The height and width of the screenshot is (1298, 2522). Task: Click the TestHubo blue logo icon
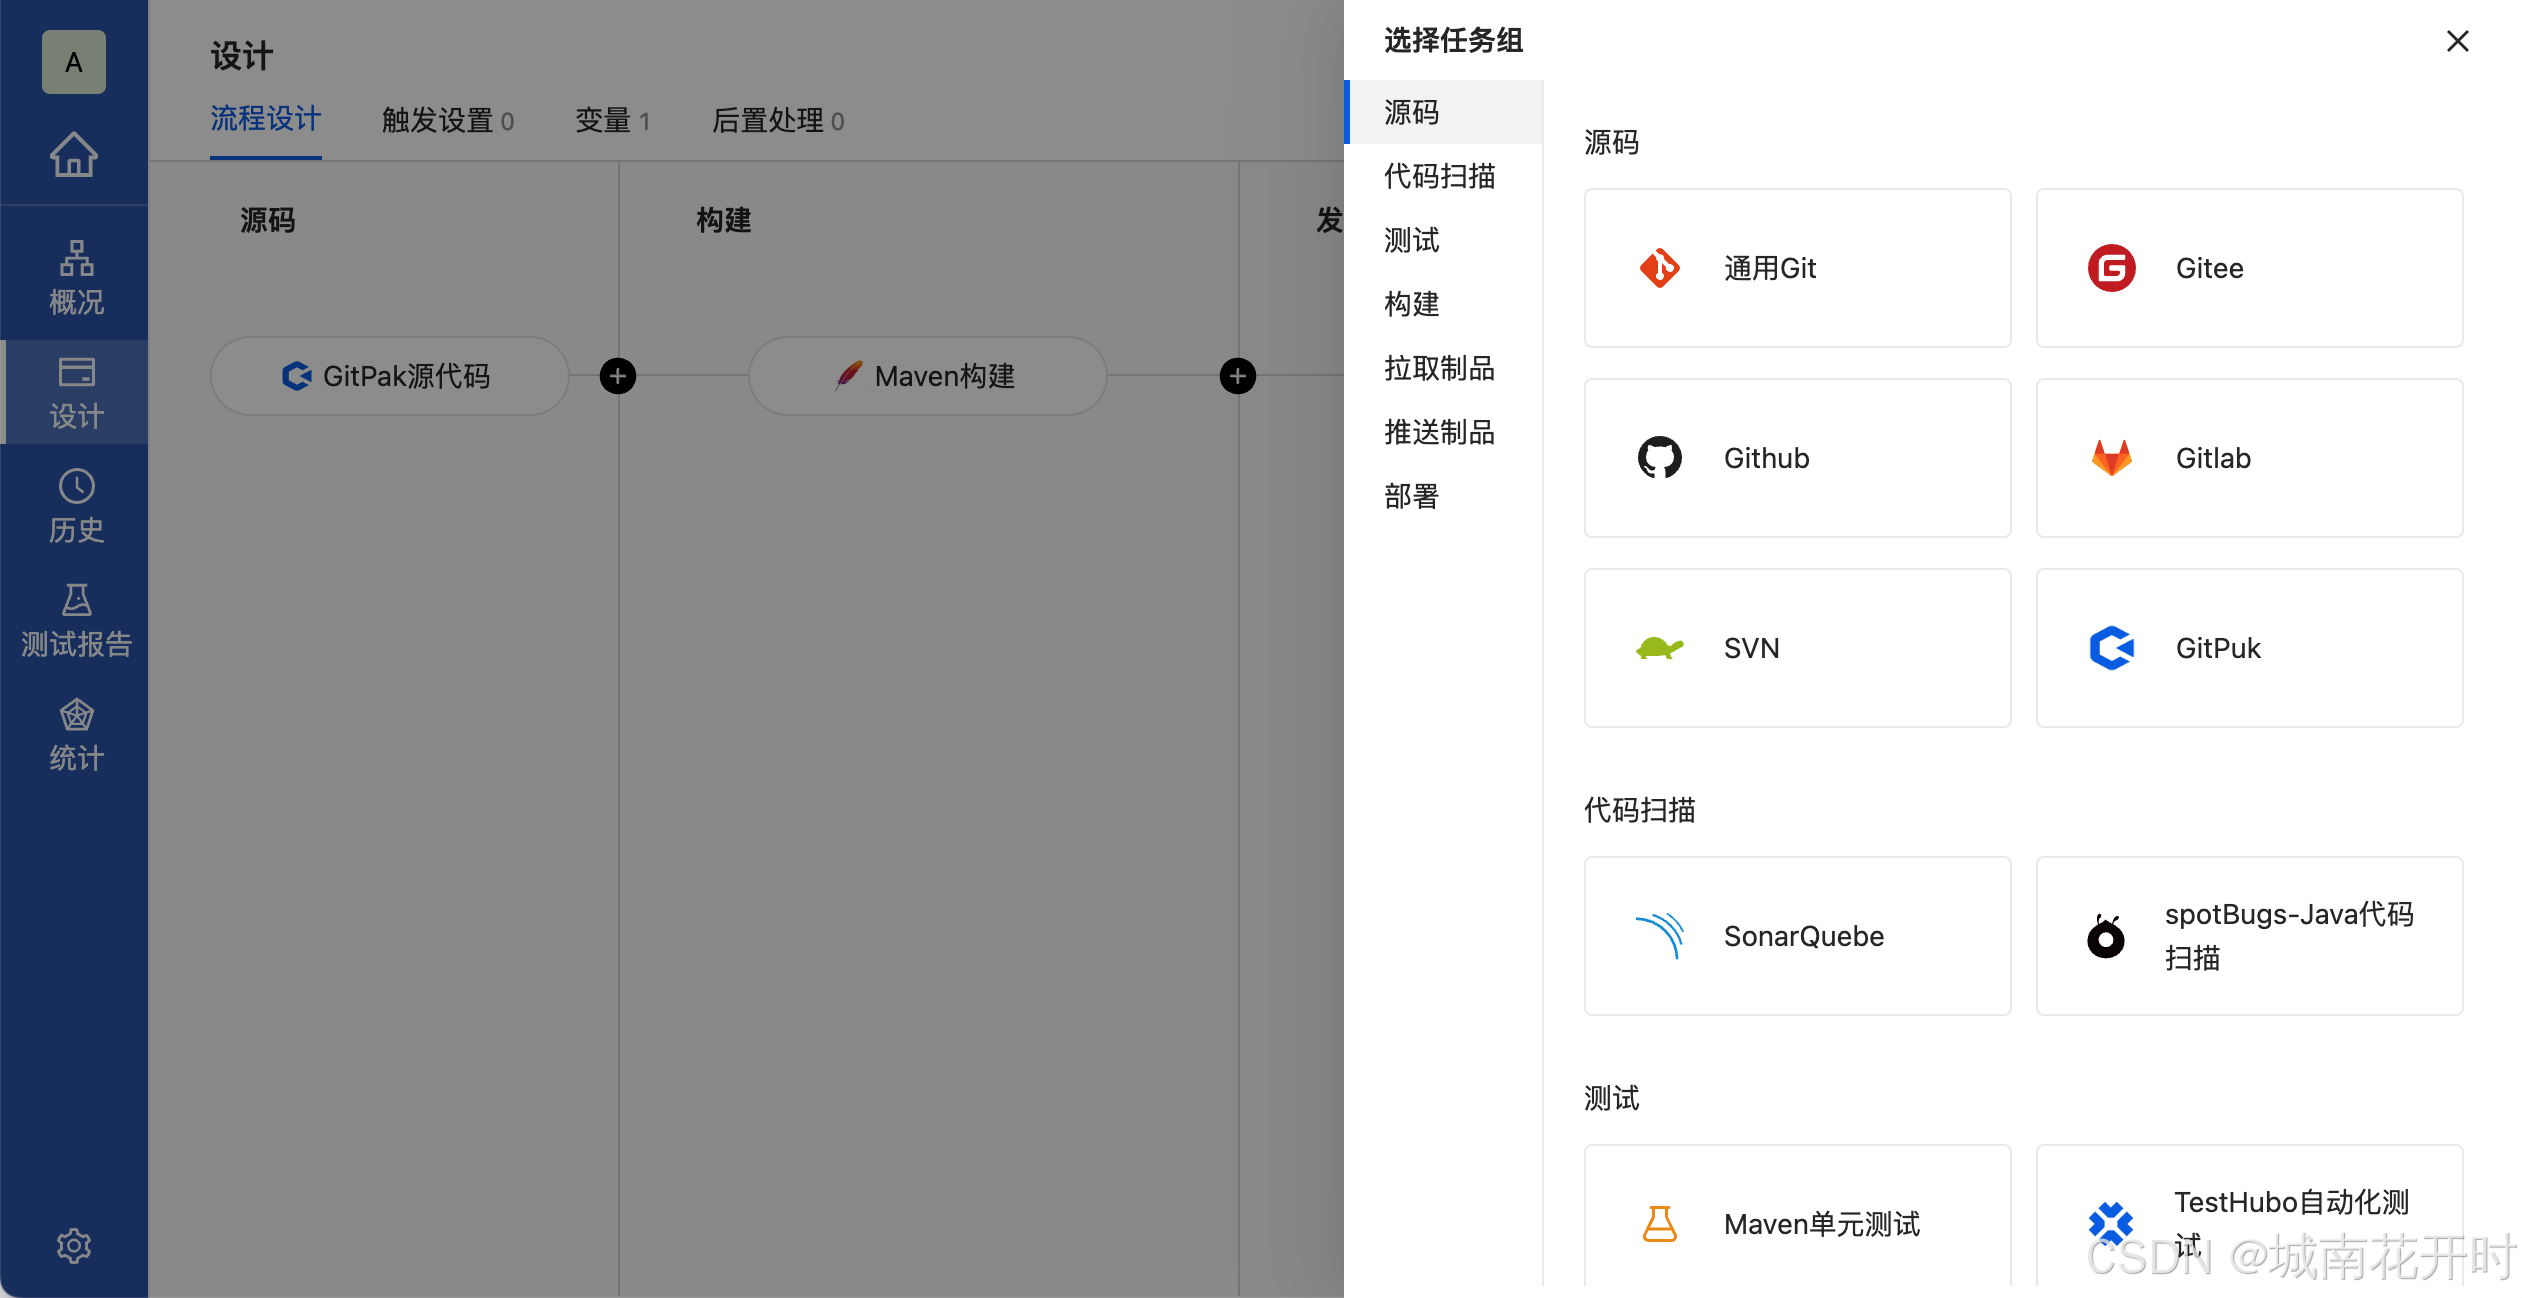coord(2110,1224)
